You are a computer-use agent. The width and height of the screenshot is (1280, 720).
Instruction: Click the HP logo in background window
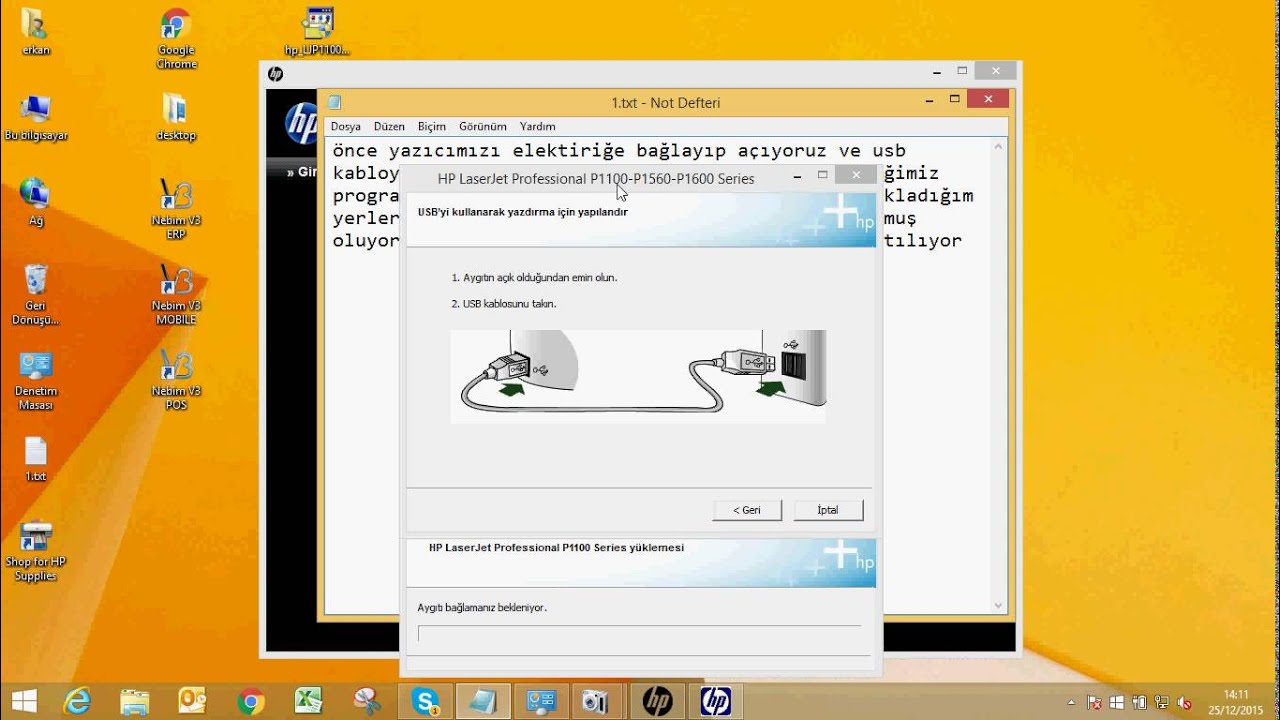click(x=300, y=124)
